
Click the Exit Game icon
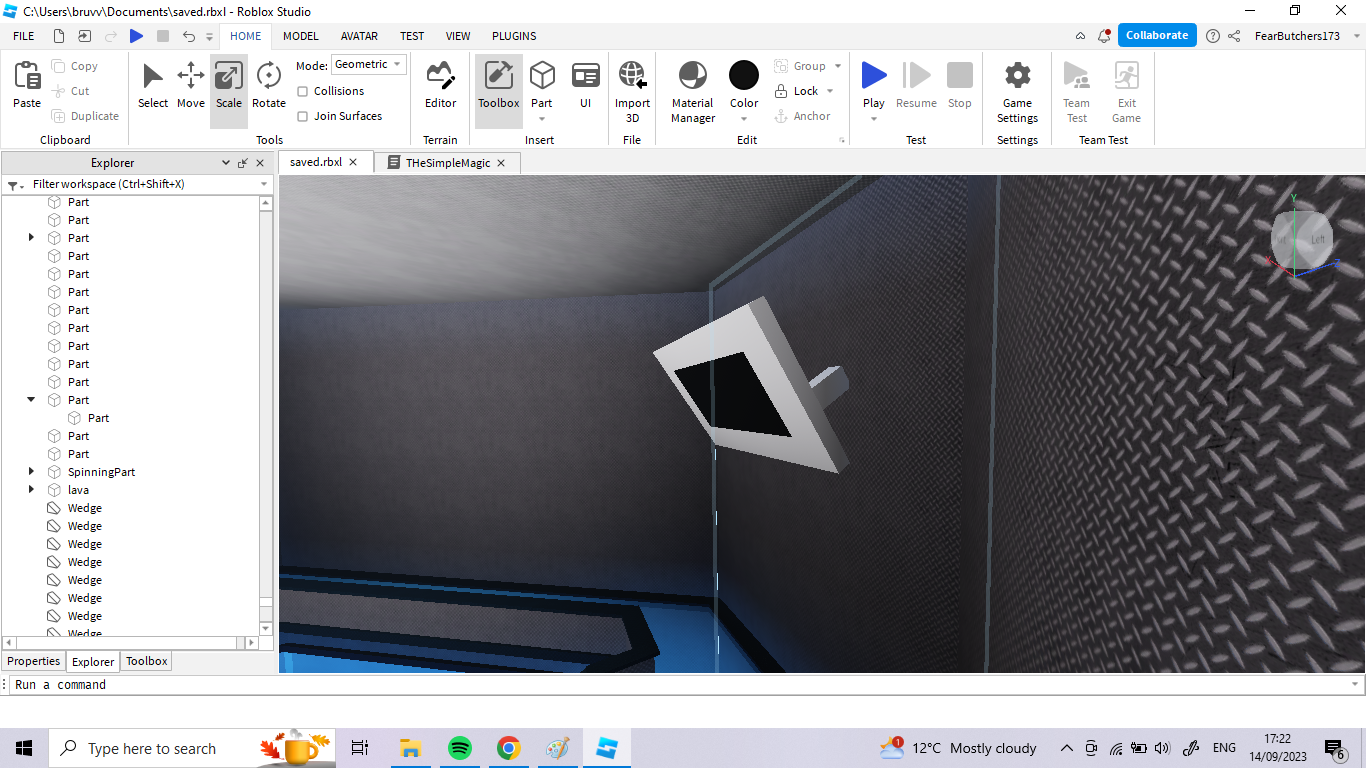[1127, 76]
